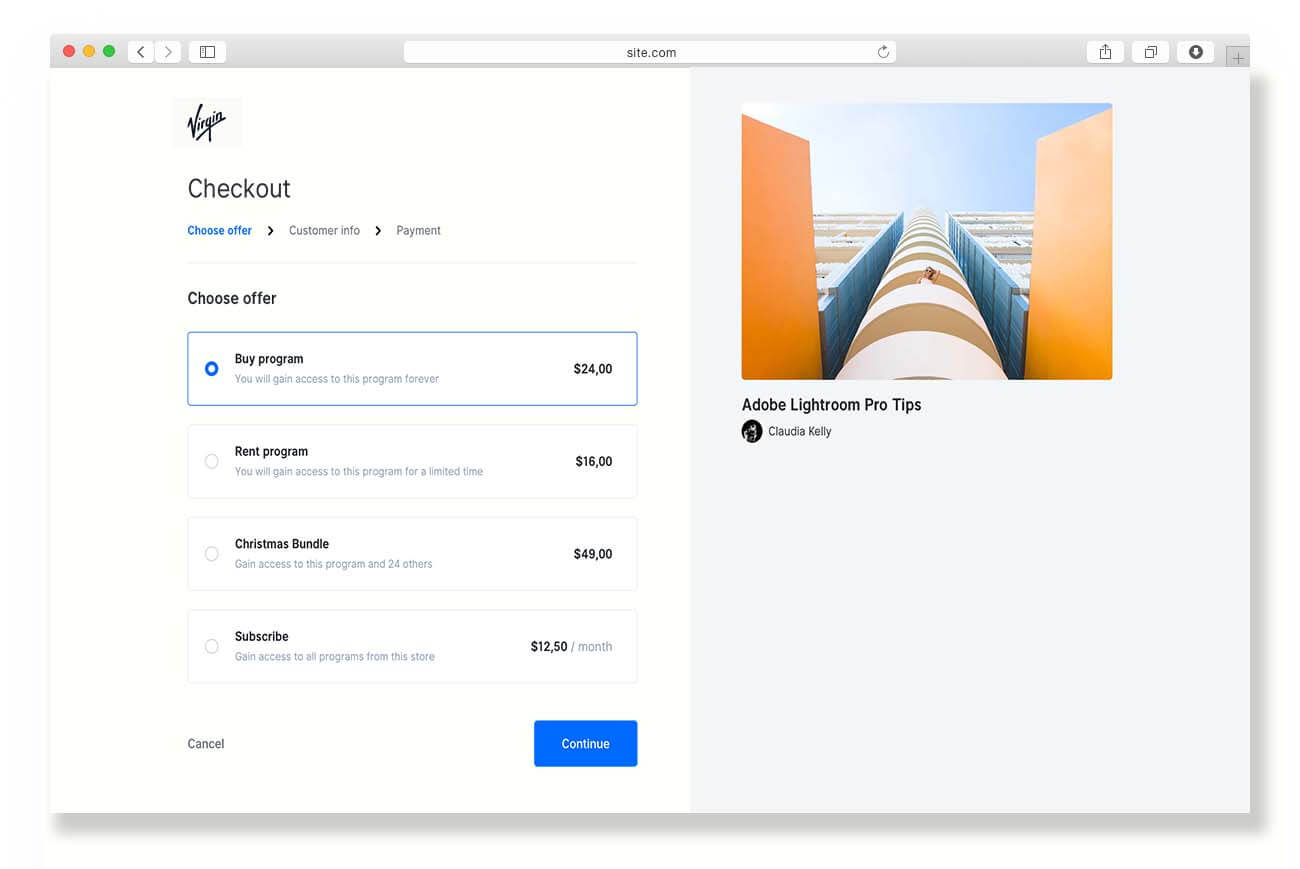This screenshot has width=1300, height=869.
Task: Select the Subscribe radio button
Action: pyautogui.click(x=211, y=646)
